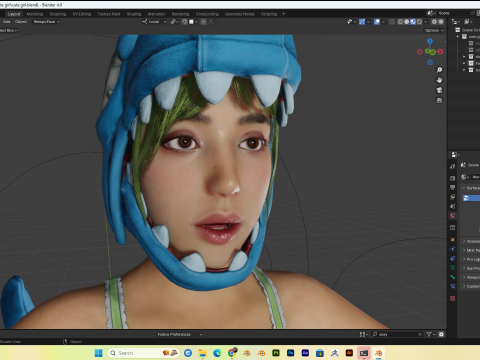480x360 pixels.
Task: Open Google Chrome from the taskbar
Action: pyautogui.click(x=232, y=353)
